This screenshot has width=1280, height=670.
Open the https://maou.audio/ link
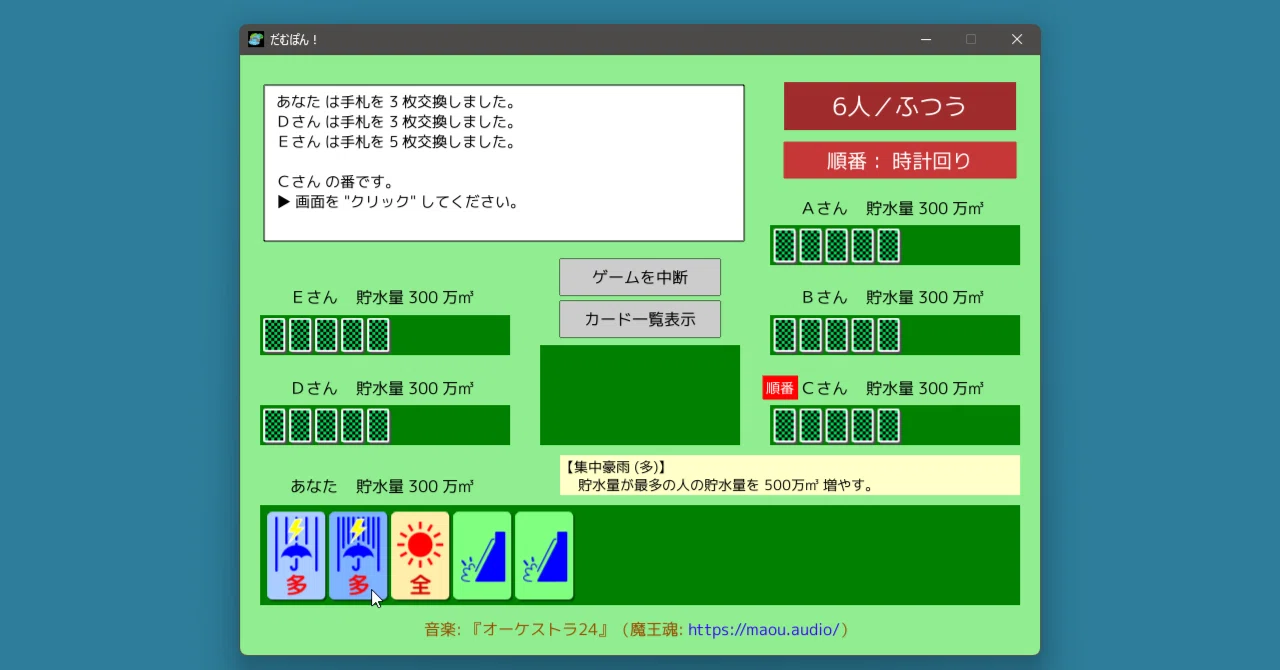pyautogui.click(x=764, y=630)
